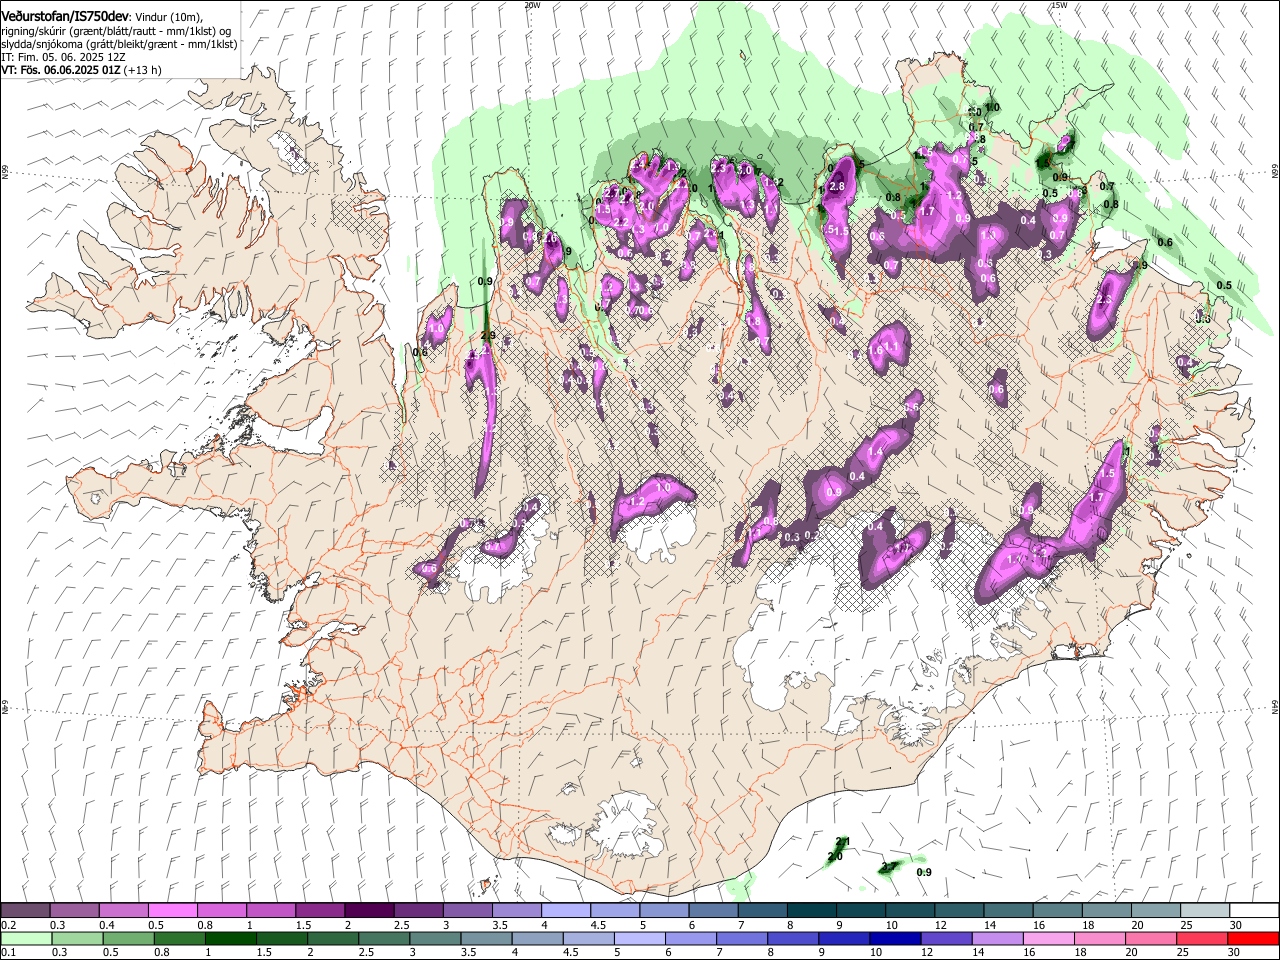The height and width of the screenshot is (960, 1280).
Task: Click bottom-row legend swatch between 3 and 3.5
Action: [x=434, y=939]
